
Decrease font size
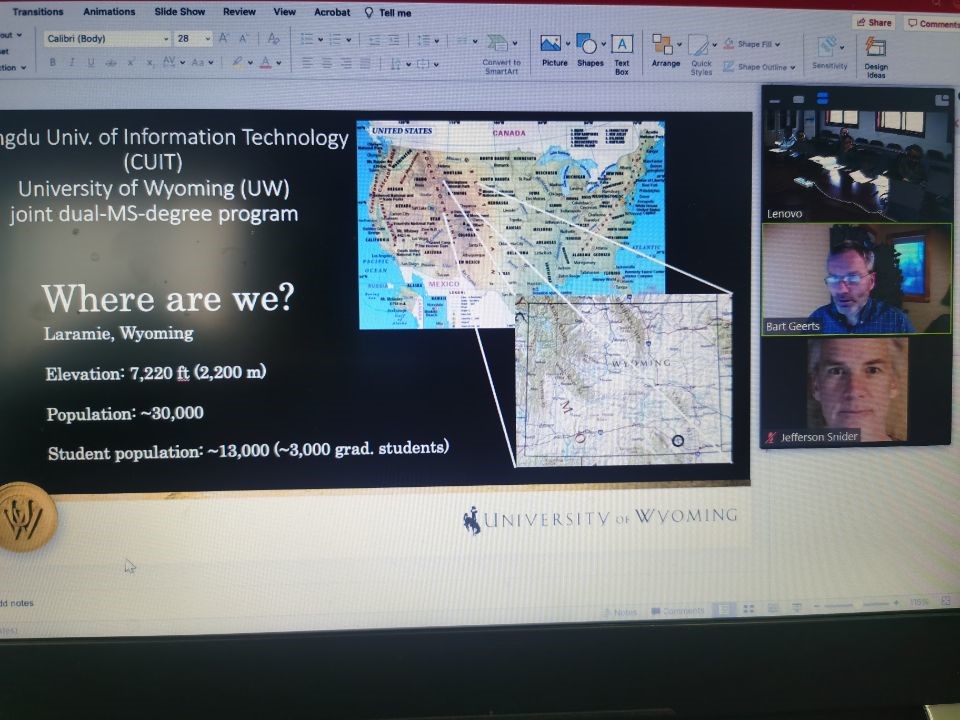click(243, 38)
